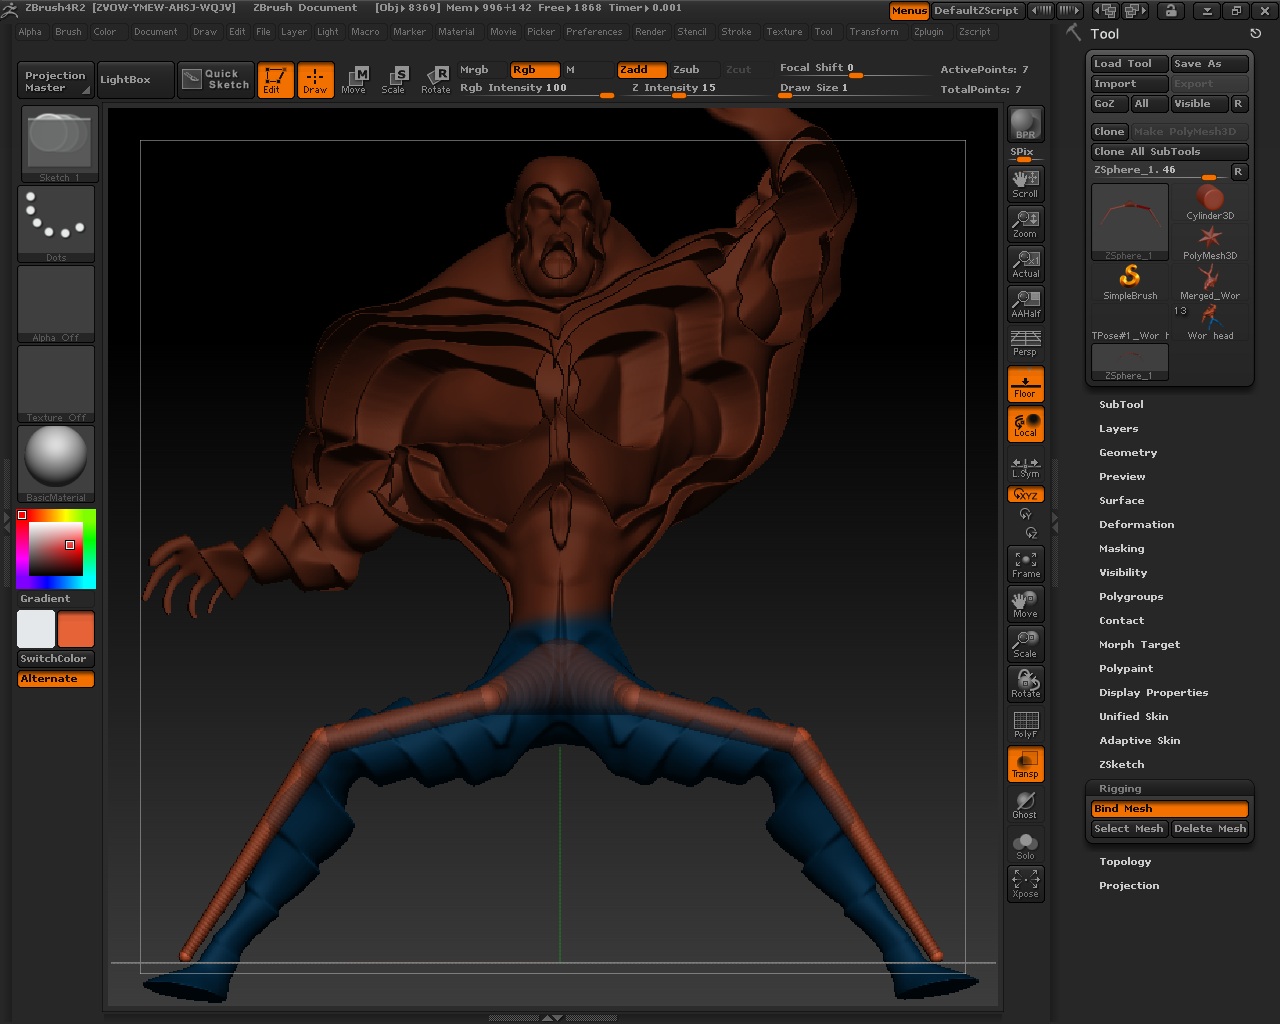Open the Zplugin menu
The width and height of the screenshot is (1280, 1024).
coord(928,31)
